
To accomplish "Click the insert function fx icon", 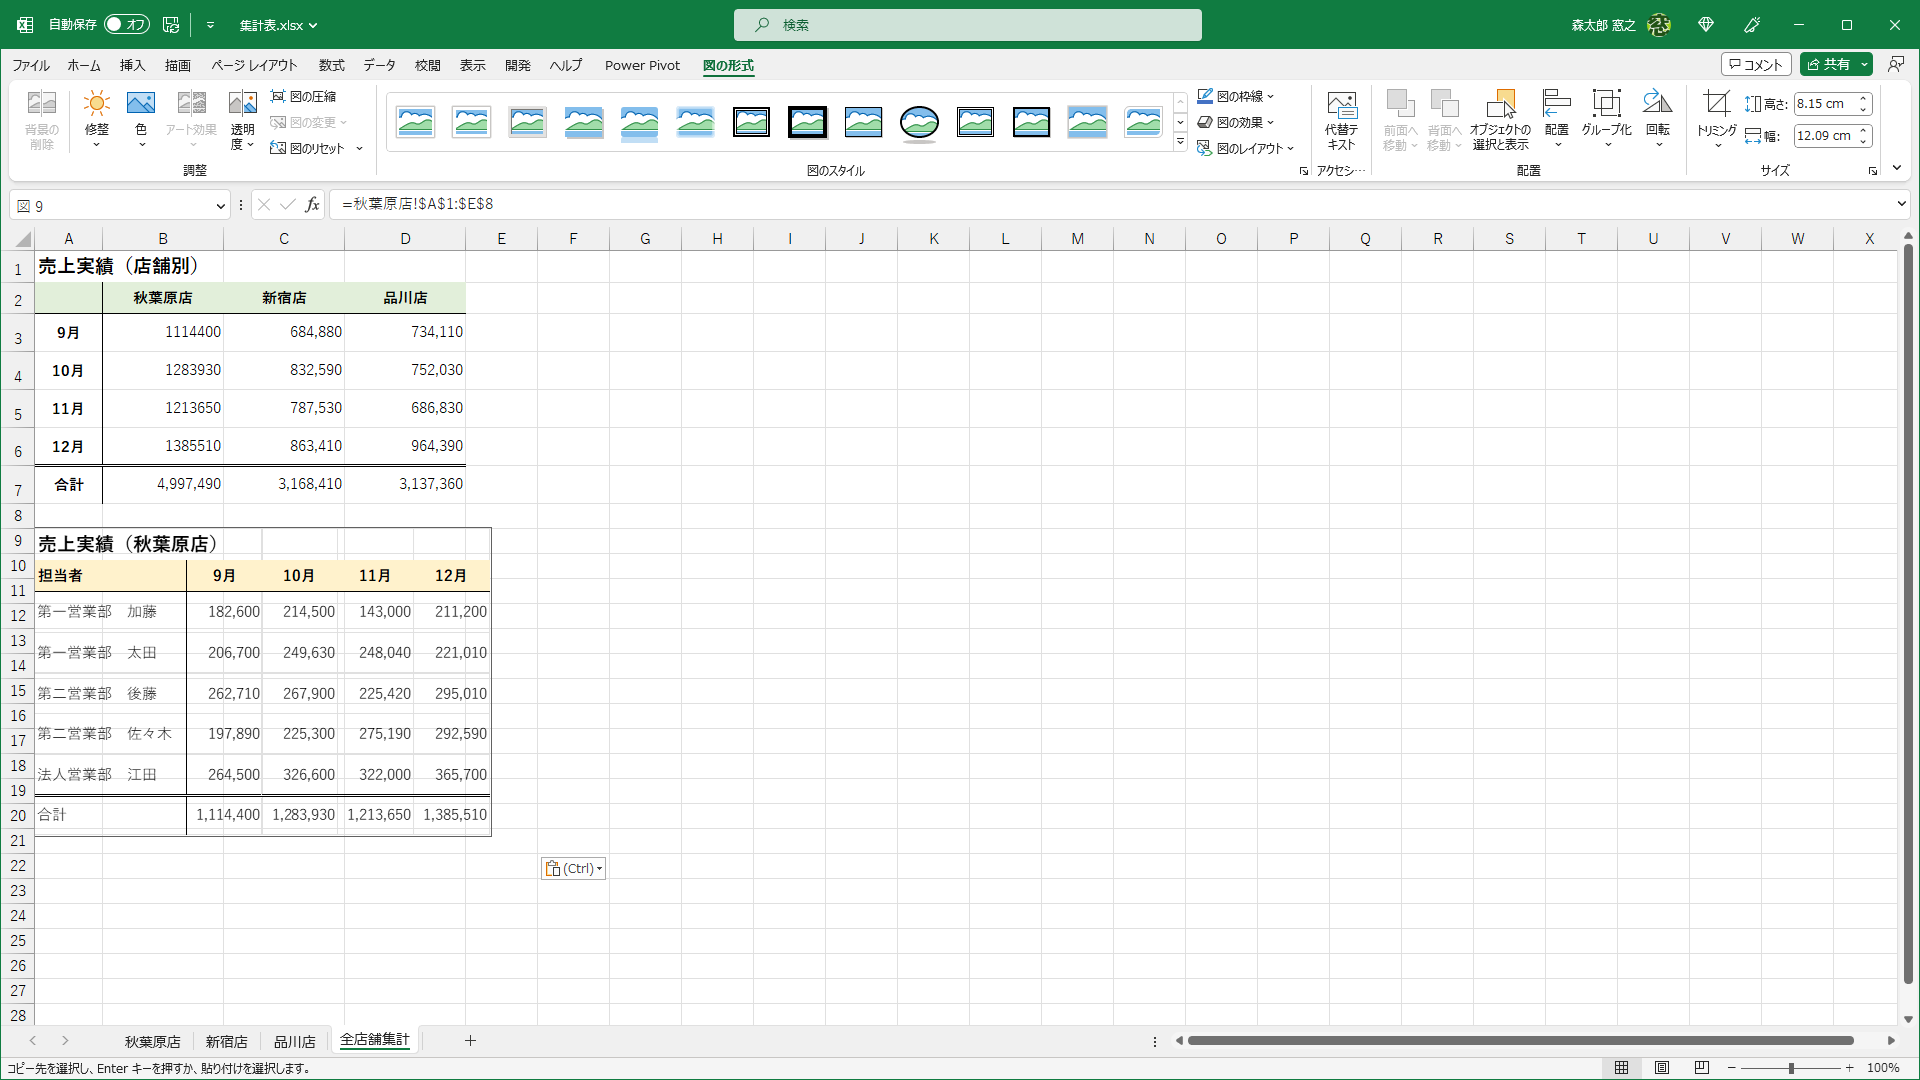I will (312, 205).
